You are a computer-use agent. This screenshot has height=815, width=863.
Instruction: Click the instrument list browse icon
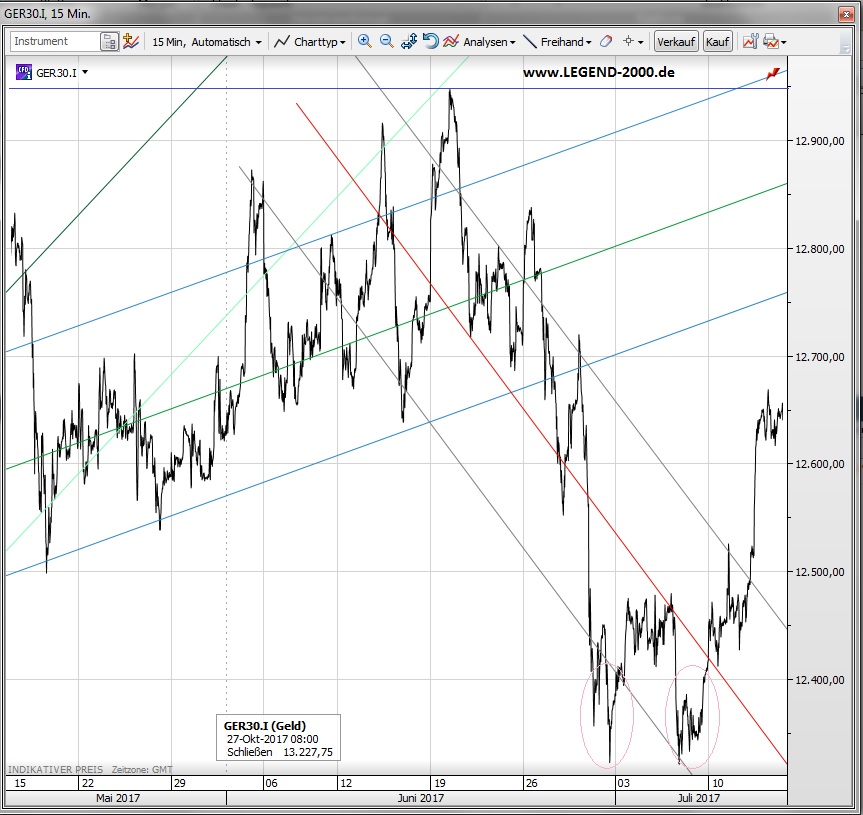[110, 42]
